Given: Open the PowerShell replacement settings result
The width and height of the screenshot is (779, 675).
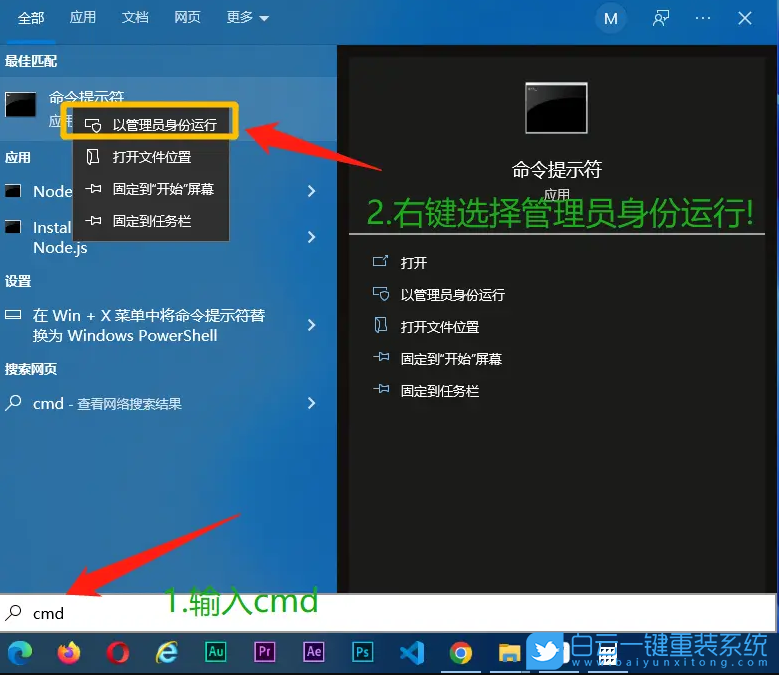Looking at the screenshot, I should 149,325.
